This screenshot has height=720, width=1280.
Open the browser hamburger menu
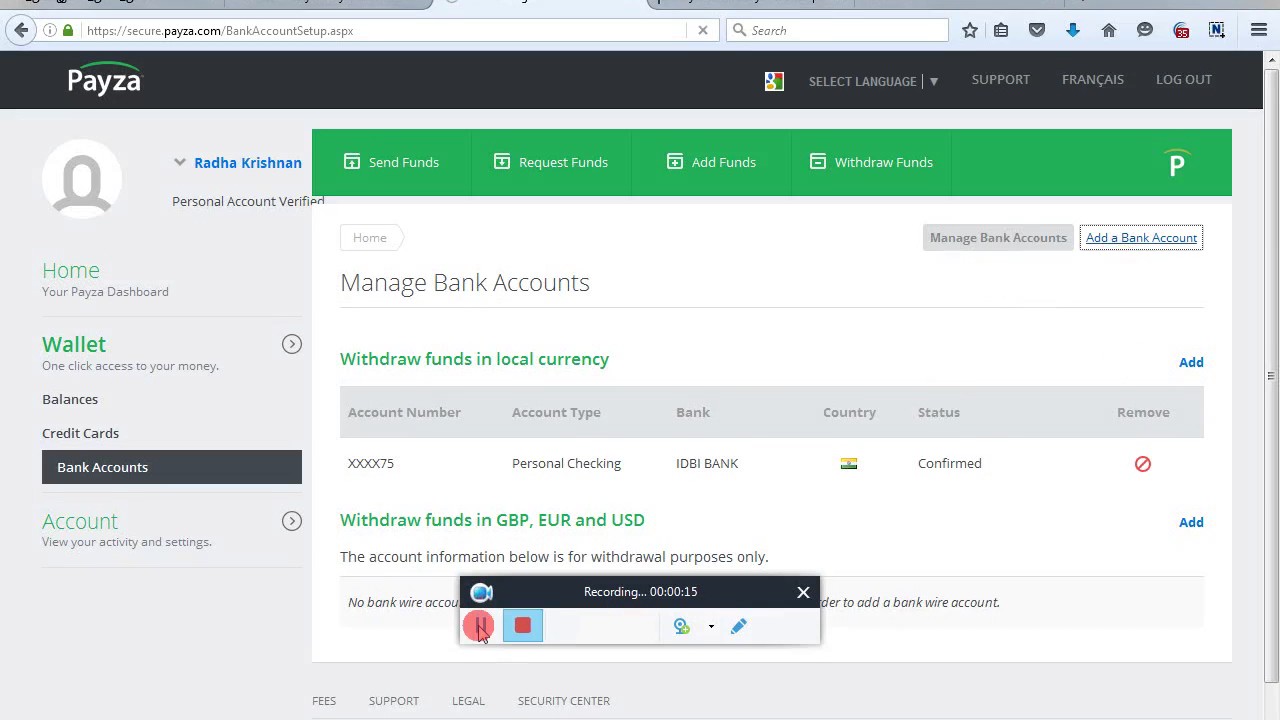[1259, 30]
